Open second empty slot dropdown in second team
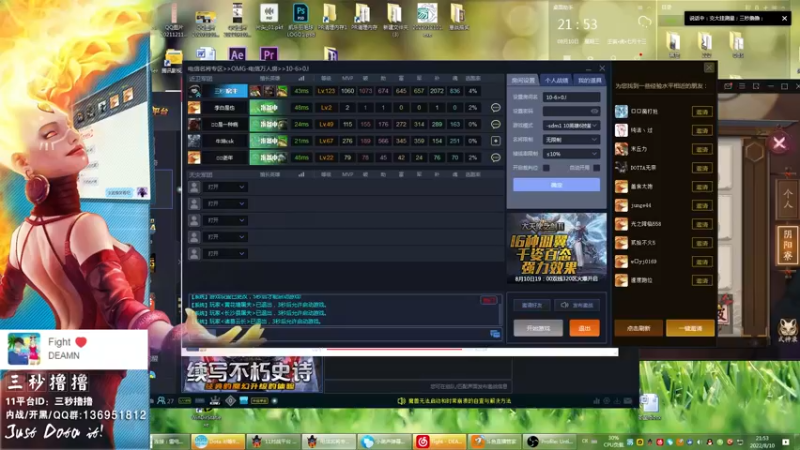 (226, 204)
